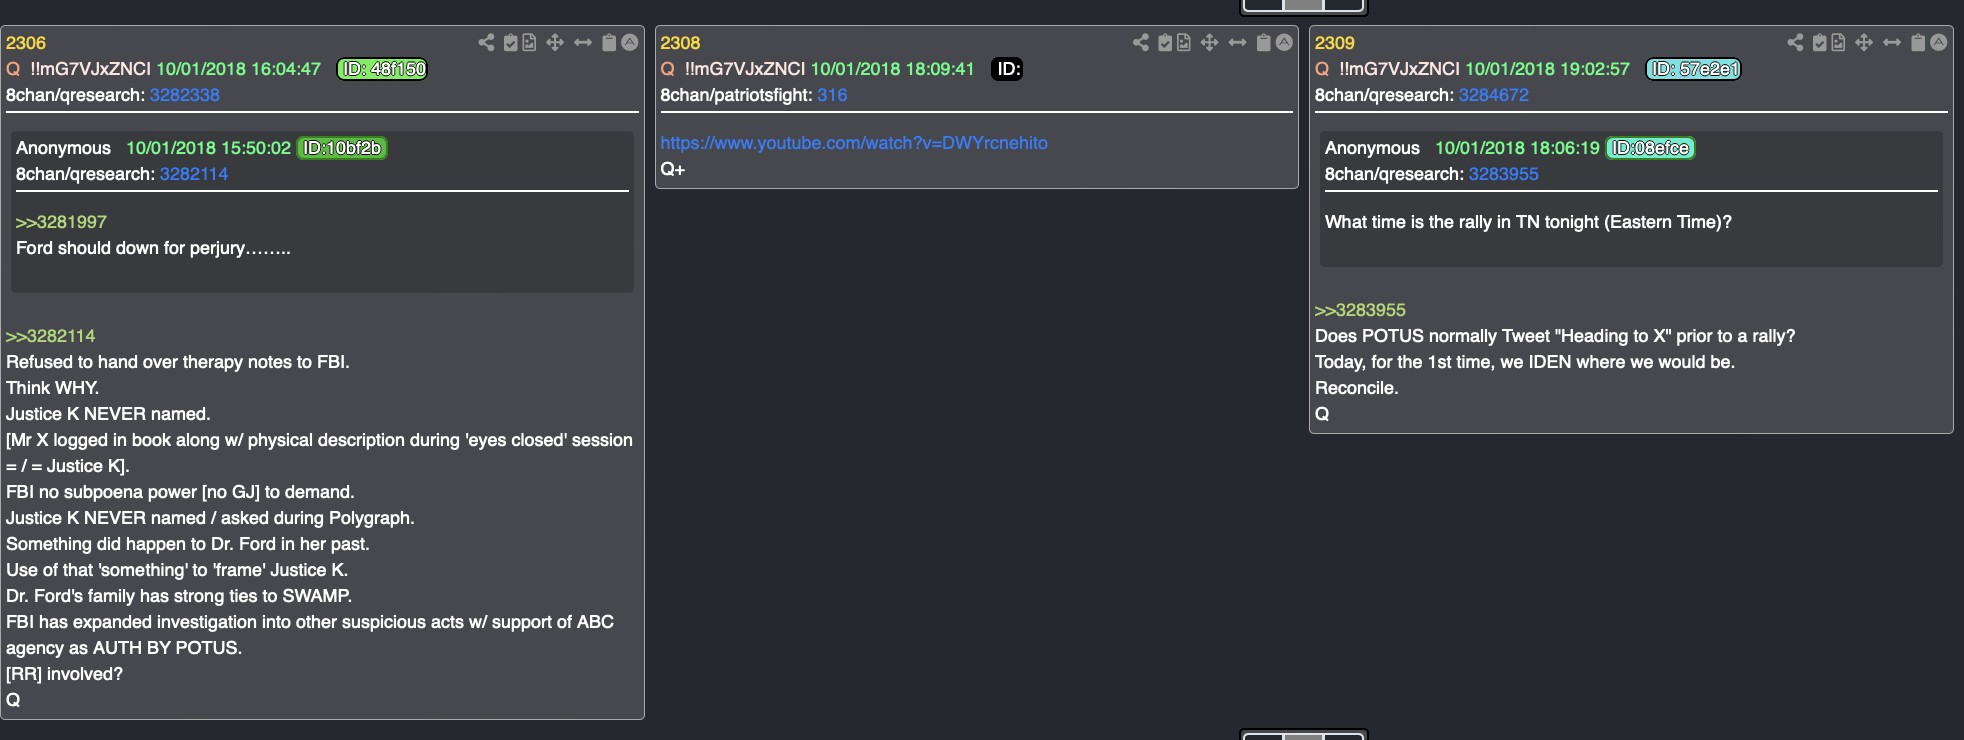Click tripcode !!mG7VJxZNCI on post 2309
Screen dimensions: 1964x740
(1400, 69)
